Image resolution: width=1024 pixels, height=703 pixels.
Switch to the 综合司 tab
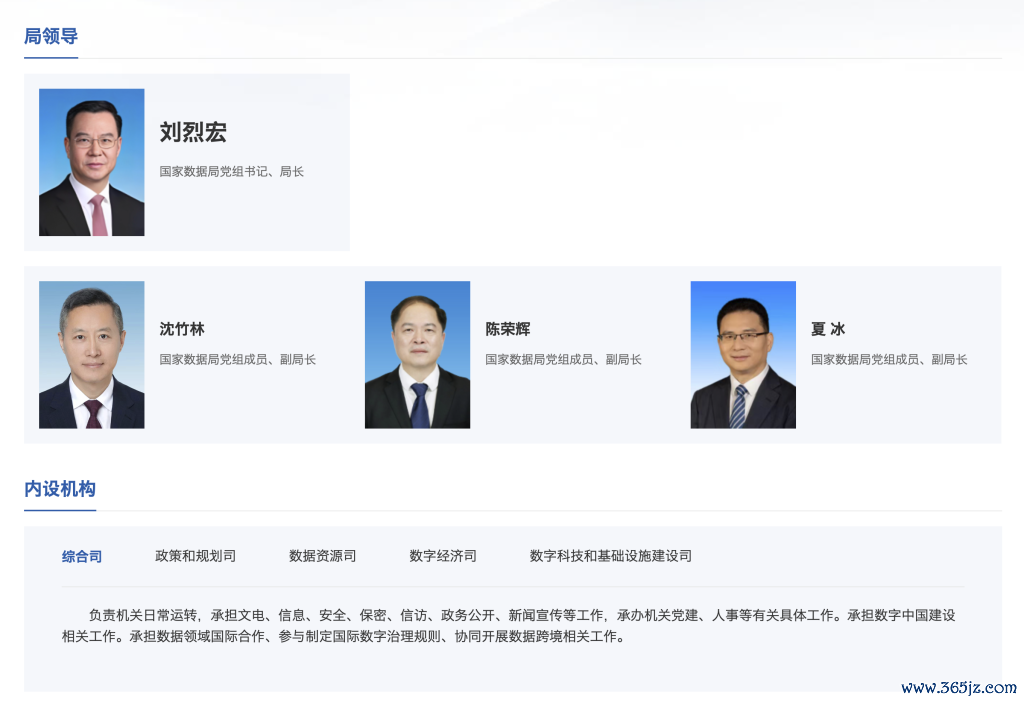(82, 556)
